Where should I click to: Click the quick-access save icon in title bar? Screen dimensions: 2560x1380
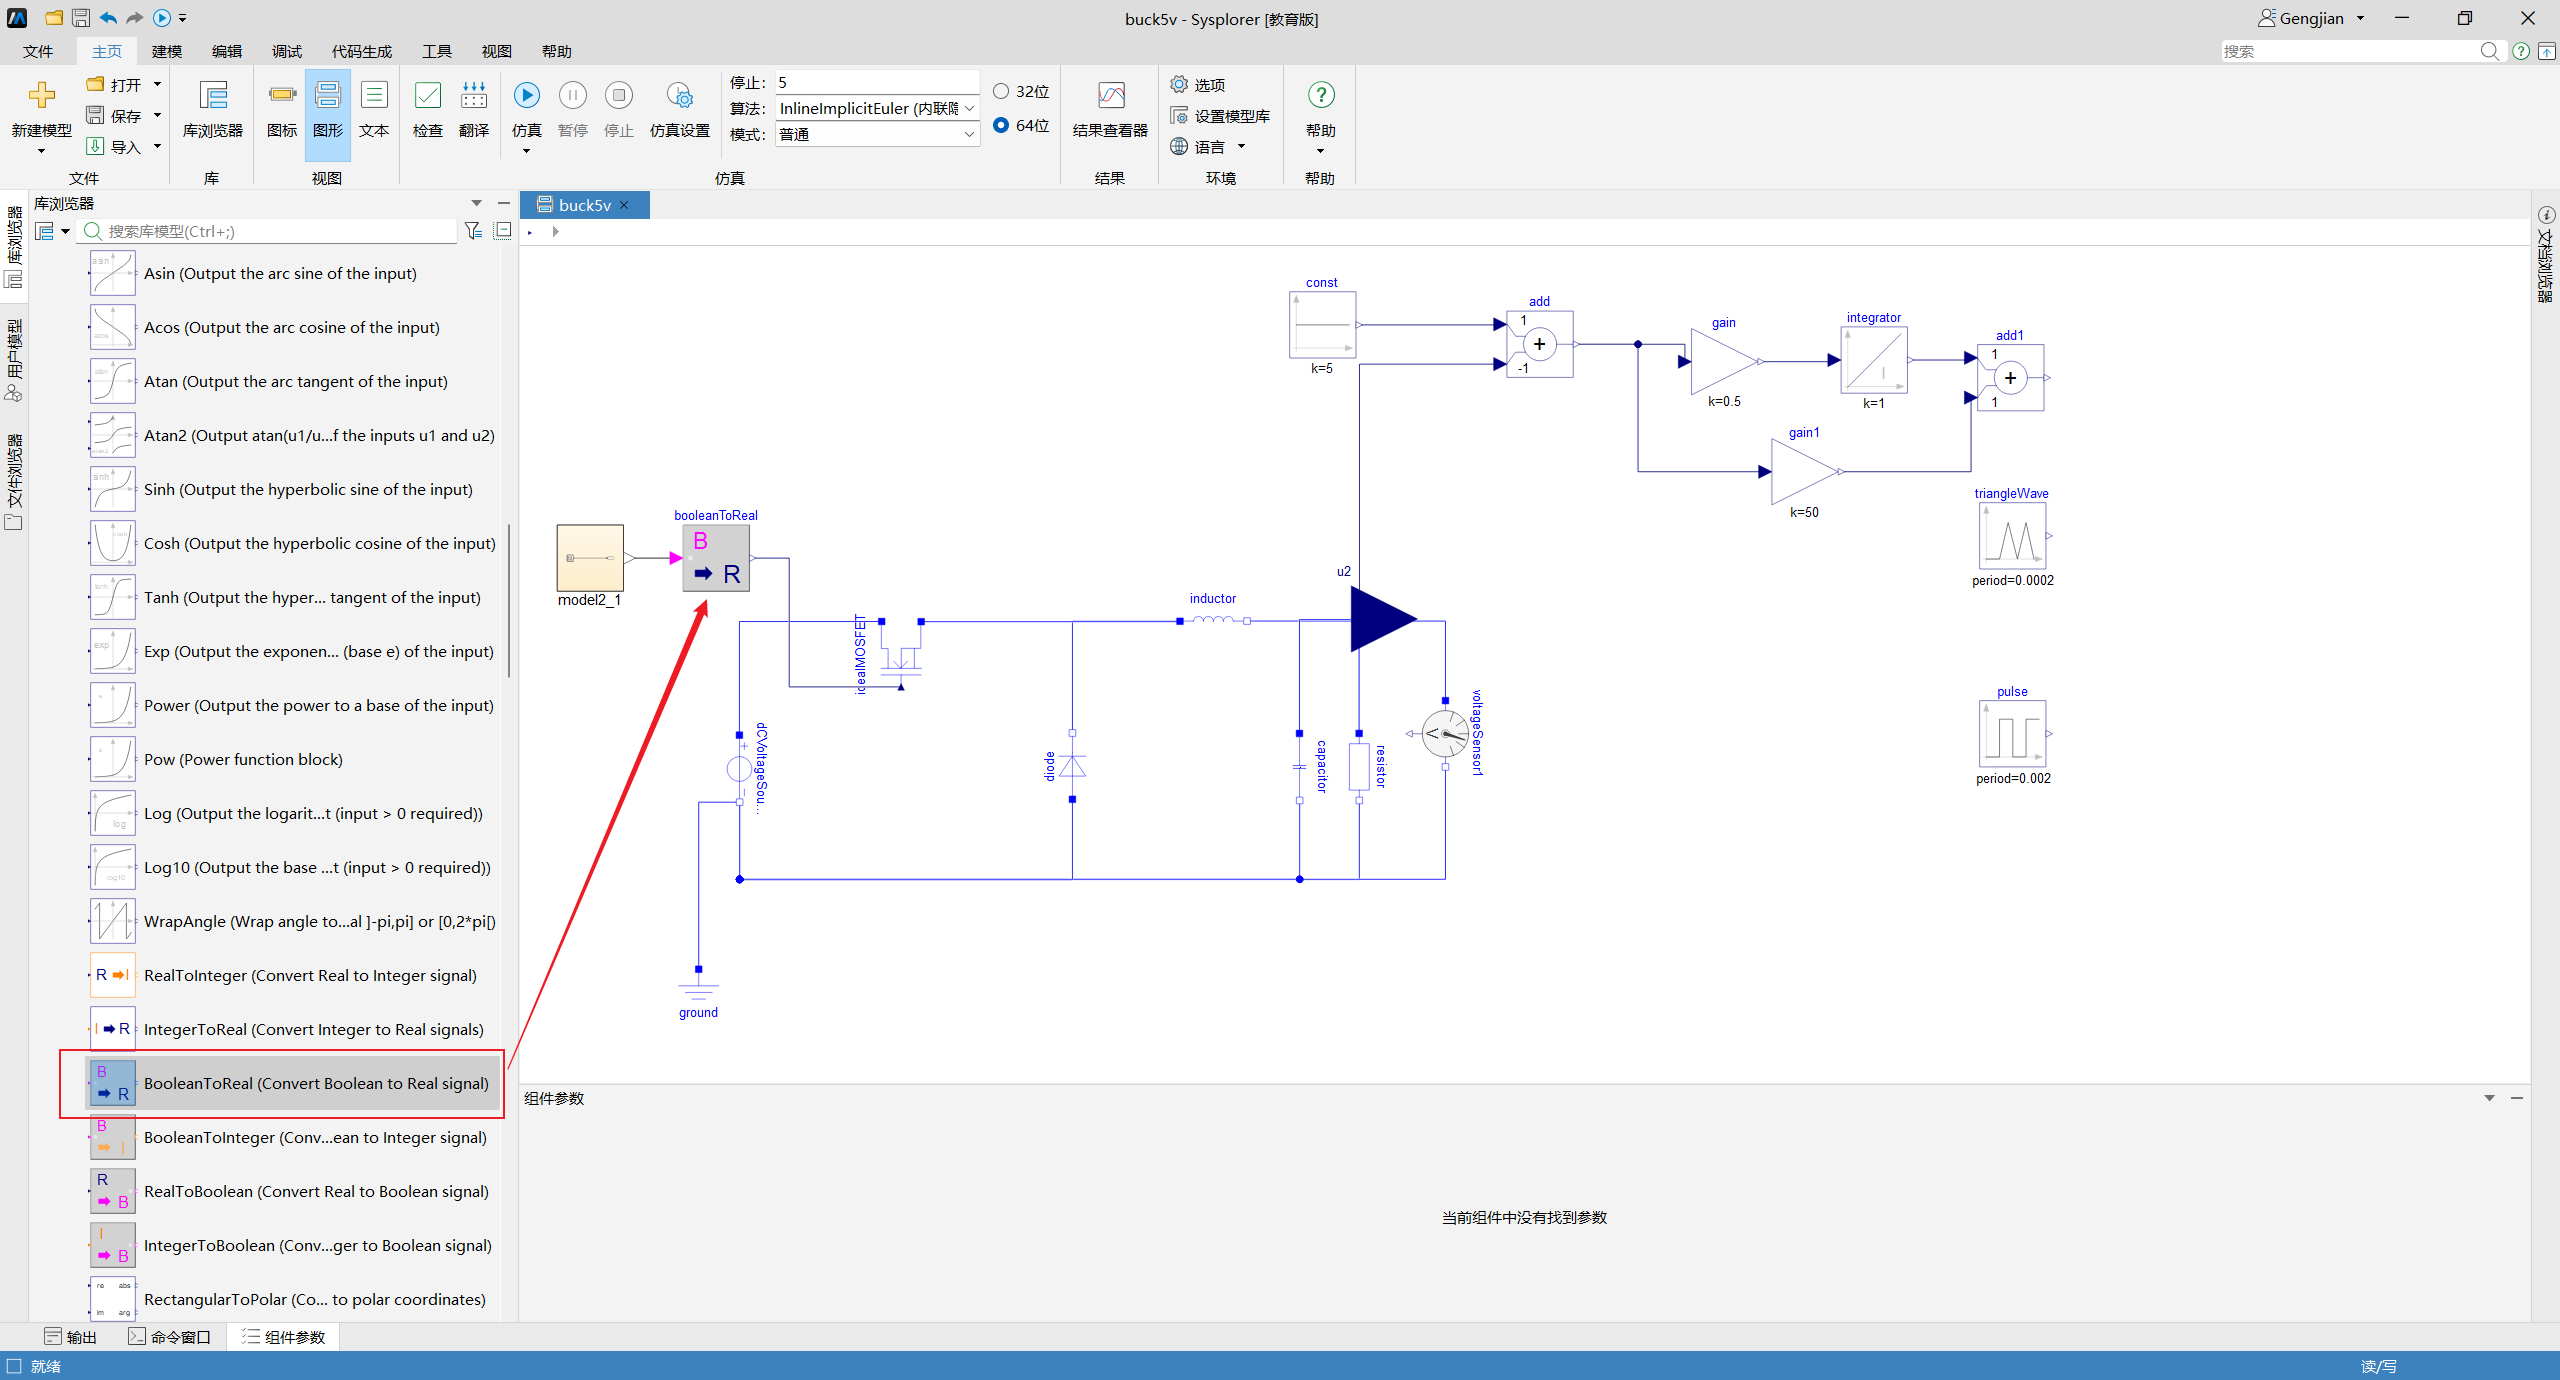point(81,18)
